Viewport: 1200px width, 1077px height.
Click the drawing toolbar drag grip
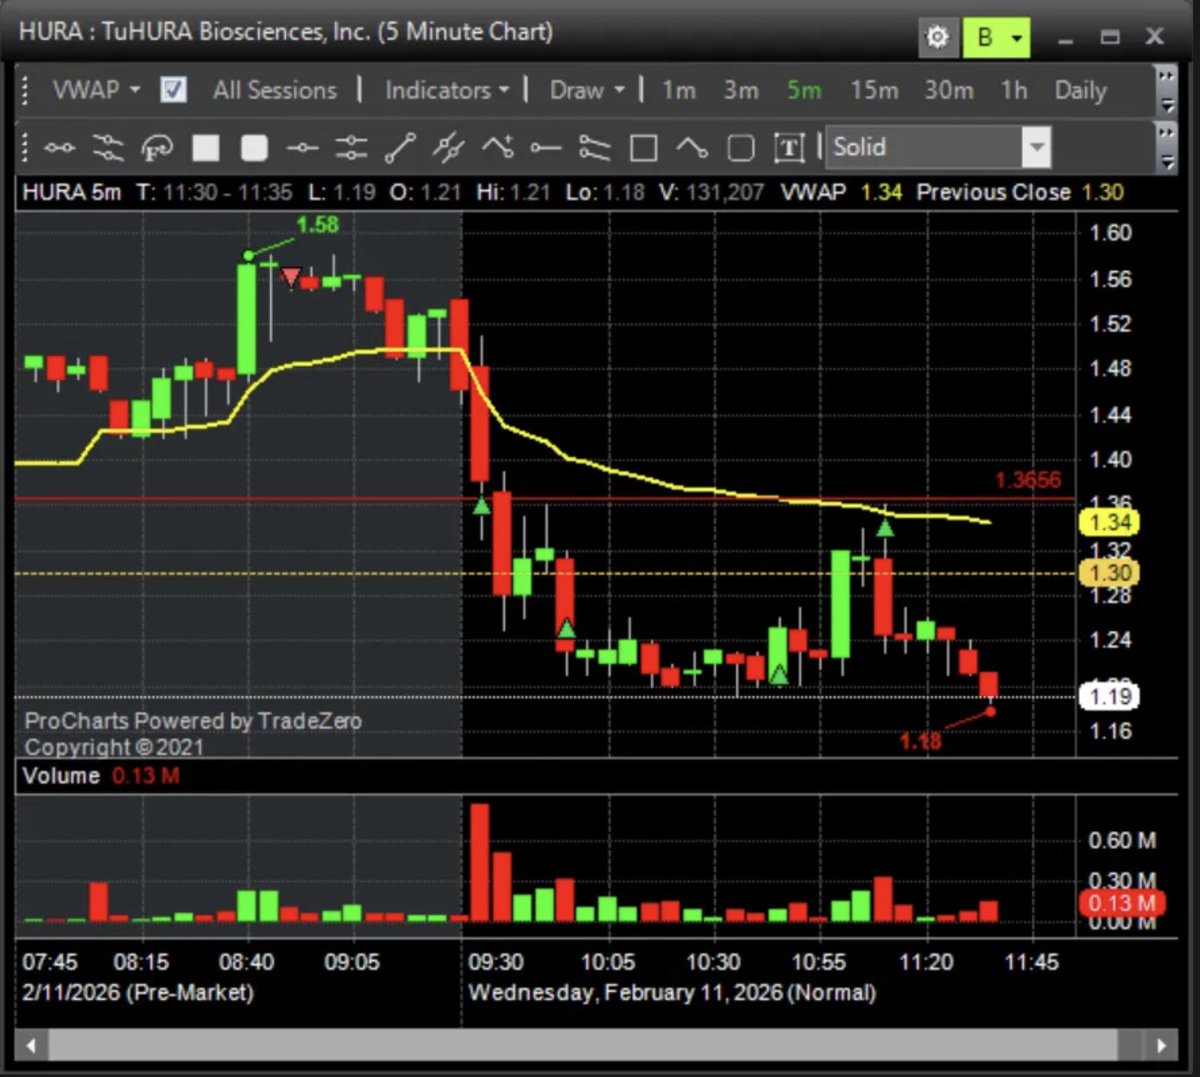point(26,148)
